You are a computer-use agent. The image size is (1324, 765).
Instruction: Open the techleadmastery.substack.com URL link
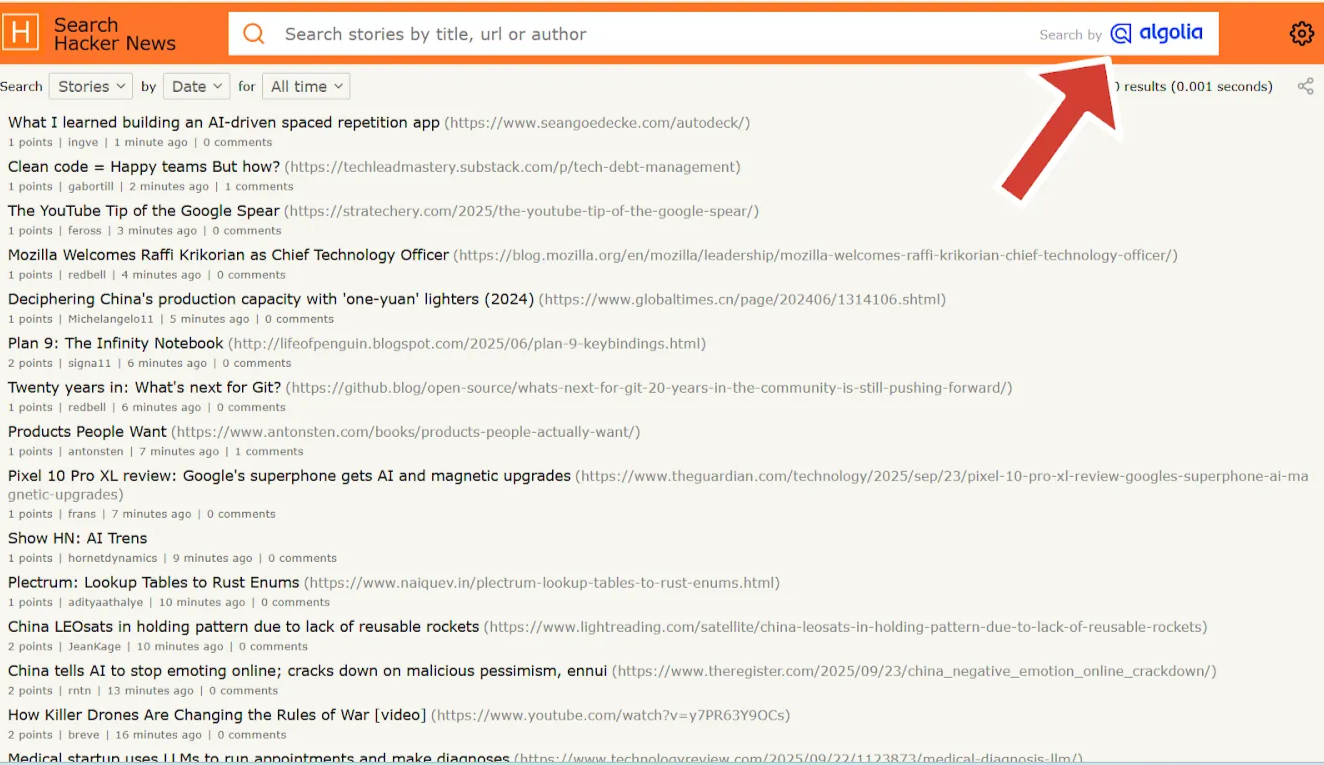(x=512, y=167)
